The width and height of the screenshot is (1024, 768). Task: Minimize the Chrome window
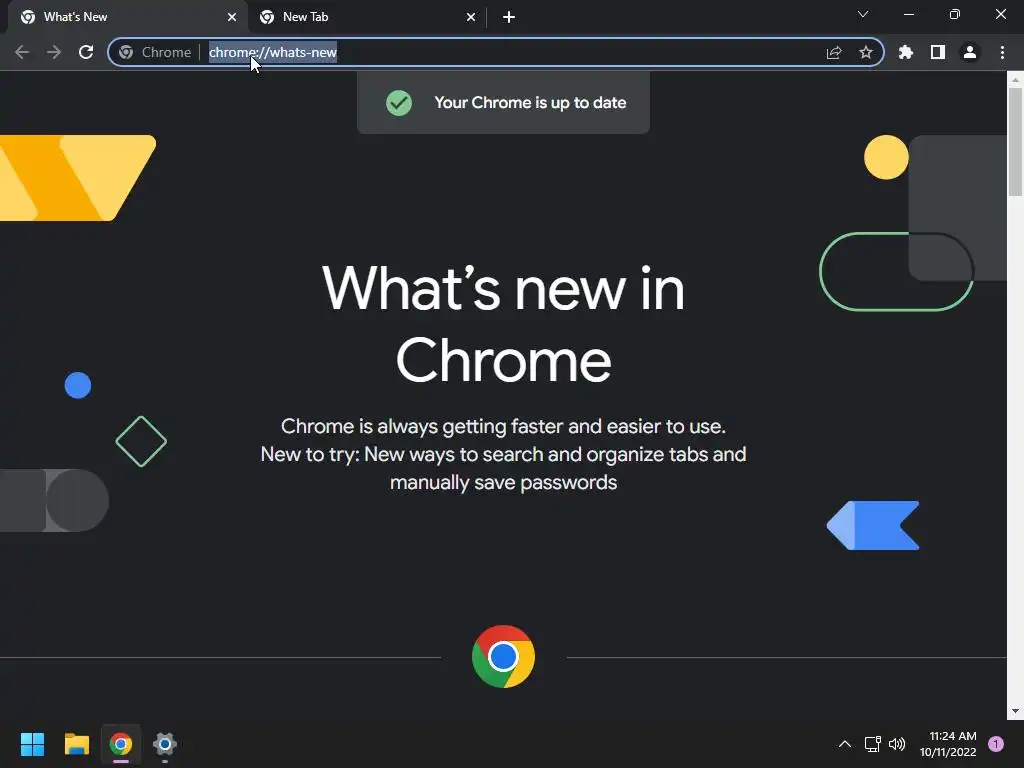[x=908, y=14]
